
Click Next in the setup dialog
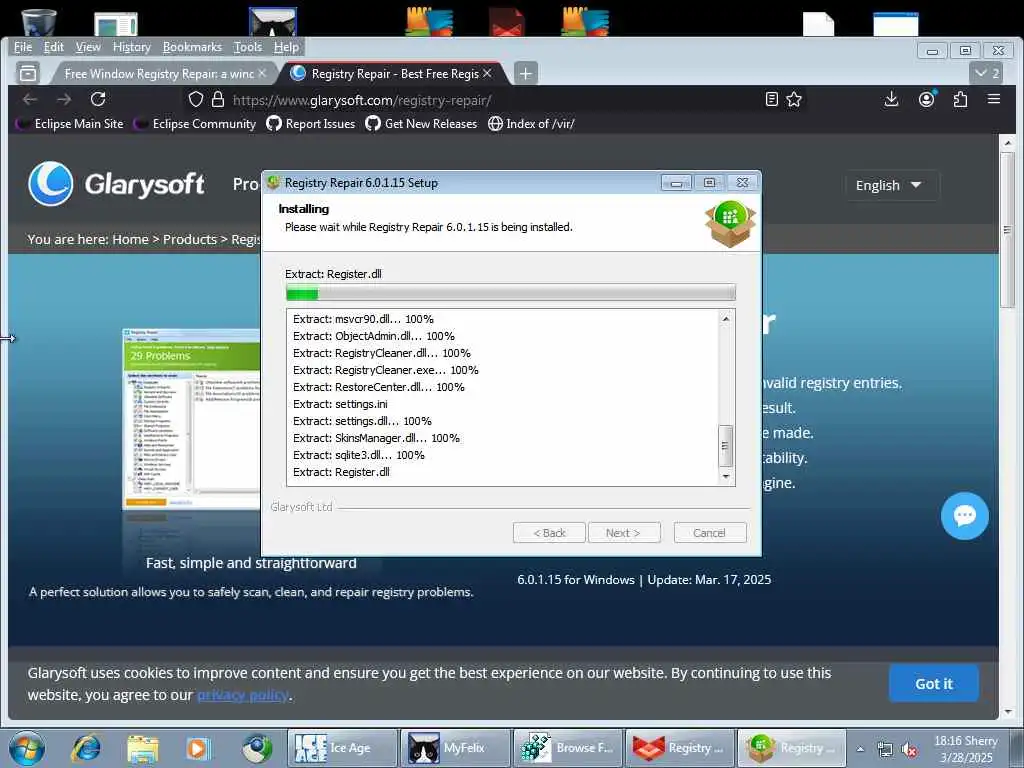624,533
